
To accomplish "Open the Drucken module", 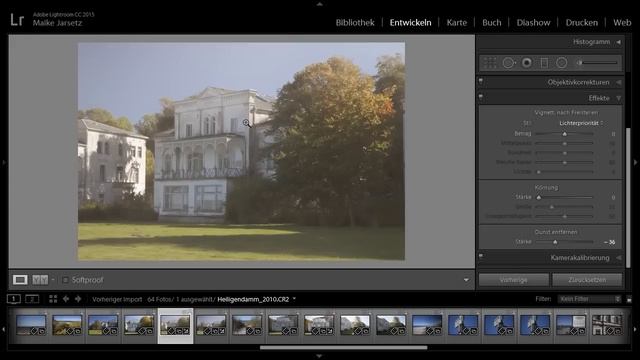I will (x=582, y=23).
